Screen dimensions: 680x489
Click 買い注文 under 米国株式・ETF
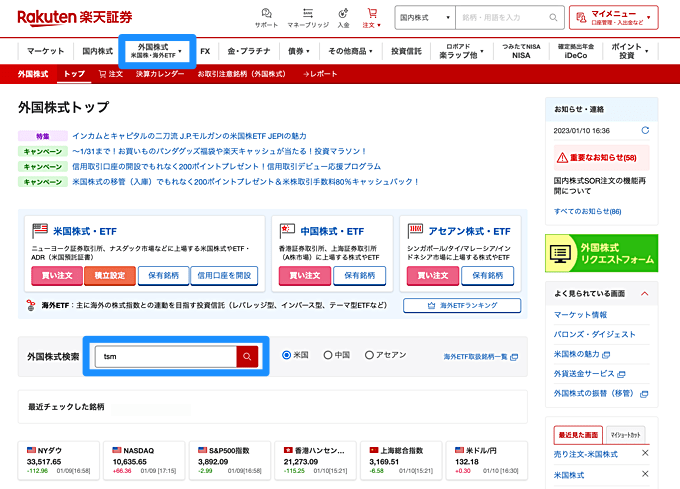tap(57, 276)
